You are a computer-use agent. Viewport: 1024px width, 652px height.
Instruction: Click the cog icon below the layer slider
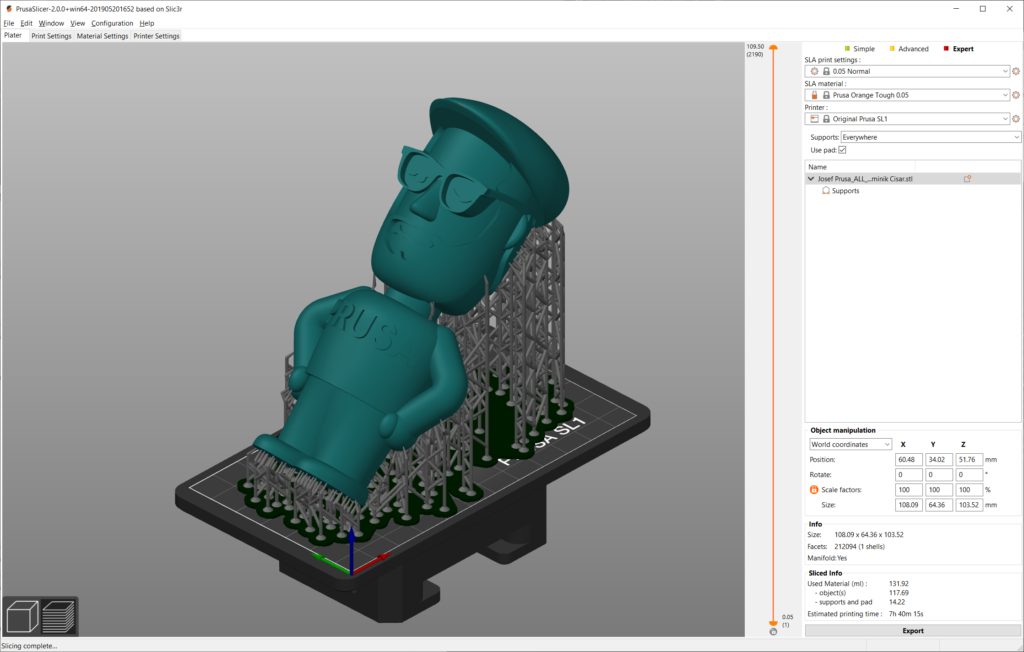pyautogui.click(x=773, y=632)
